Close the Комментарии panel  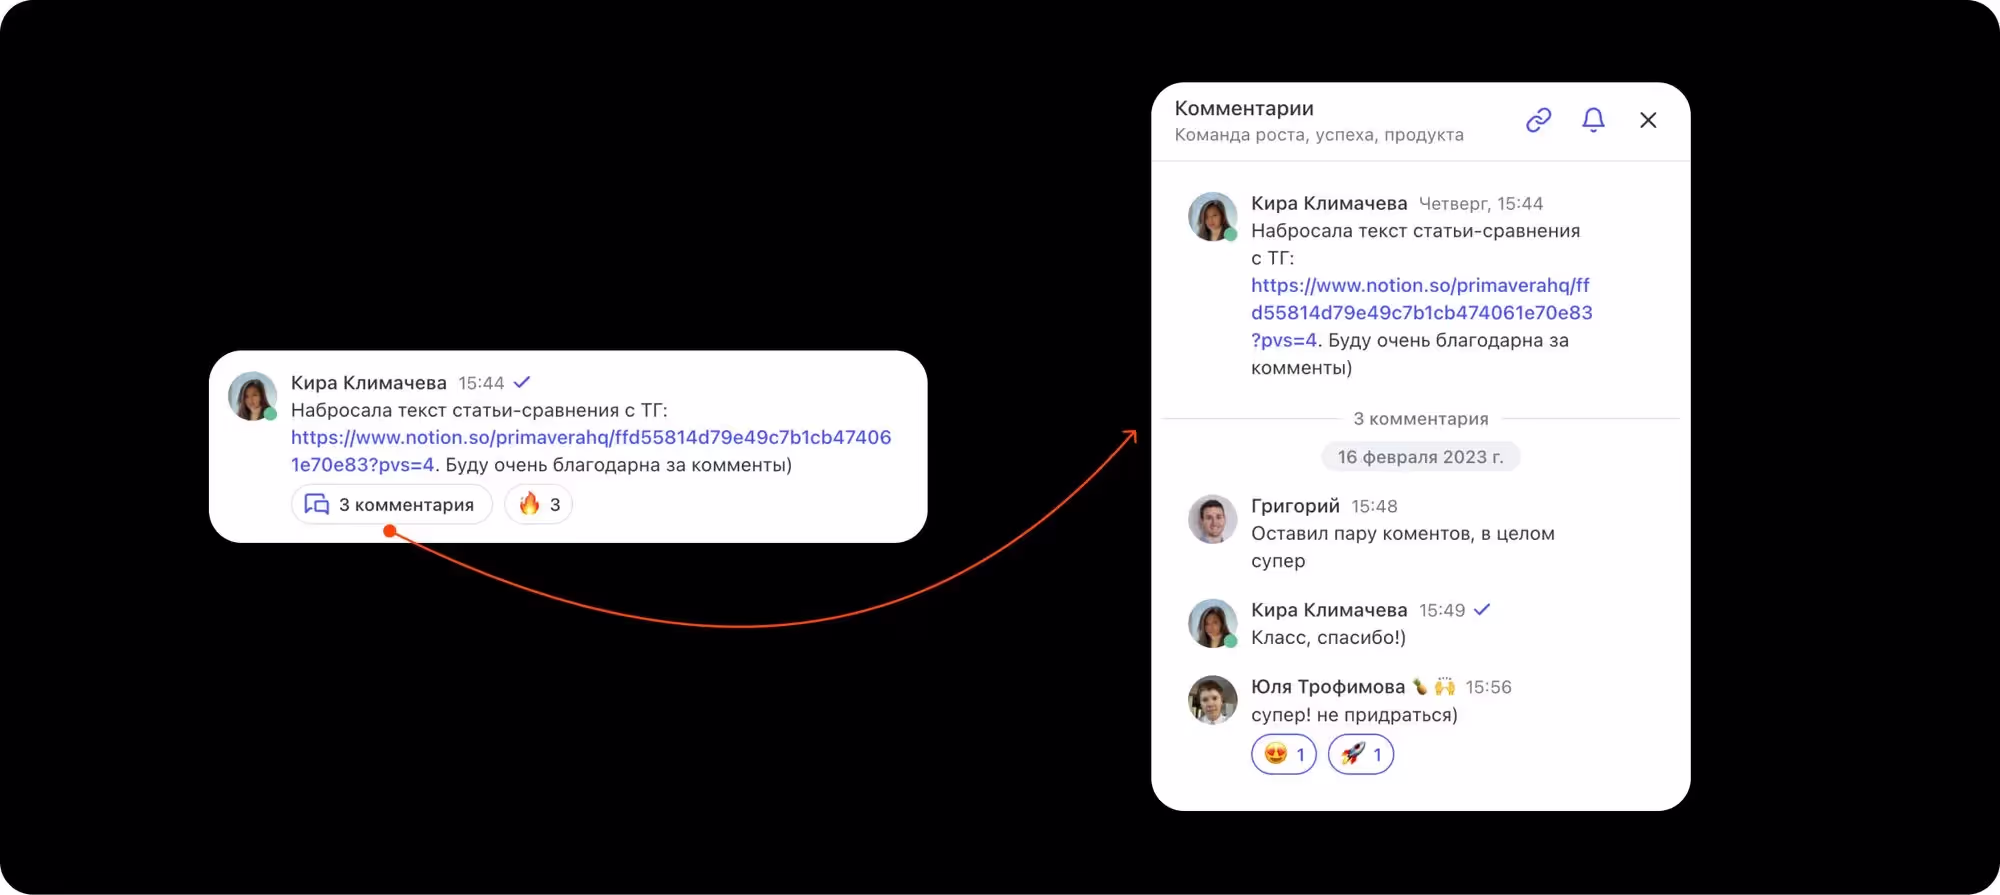(1648, 120)
